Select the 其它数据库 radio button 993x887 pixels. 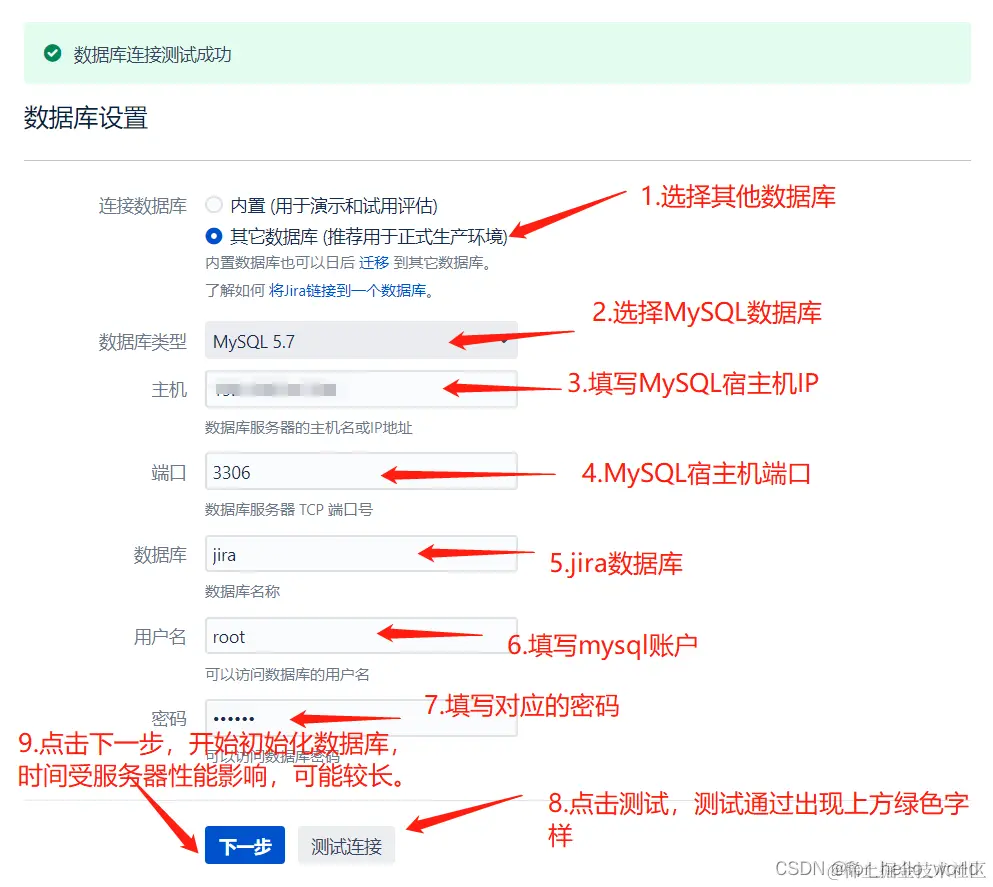[214, 237]
